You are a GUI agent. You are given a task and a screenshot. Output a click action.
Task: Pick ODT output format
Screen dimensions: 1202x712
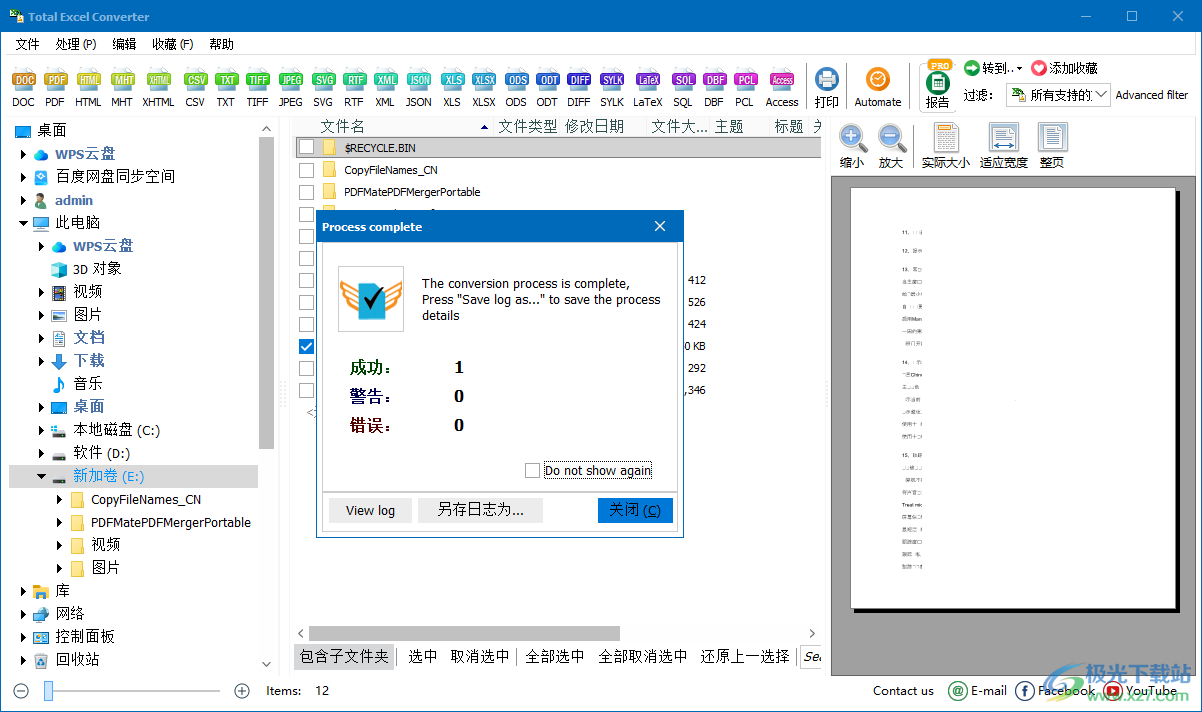pos(547,88)
